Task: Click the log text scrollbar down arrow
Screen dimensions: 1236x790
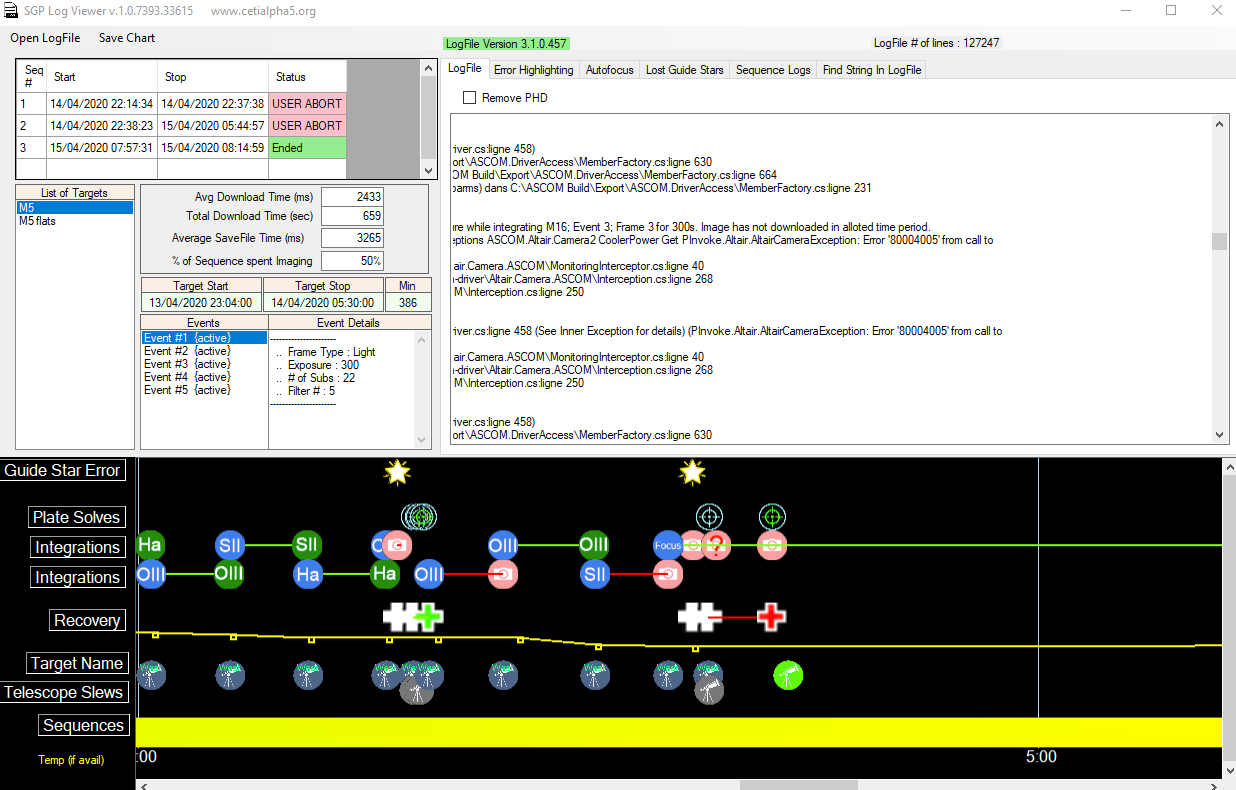Action: [x=1220, y=435]
